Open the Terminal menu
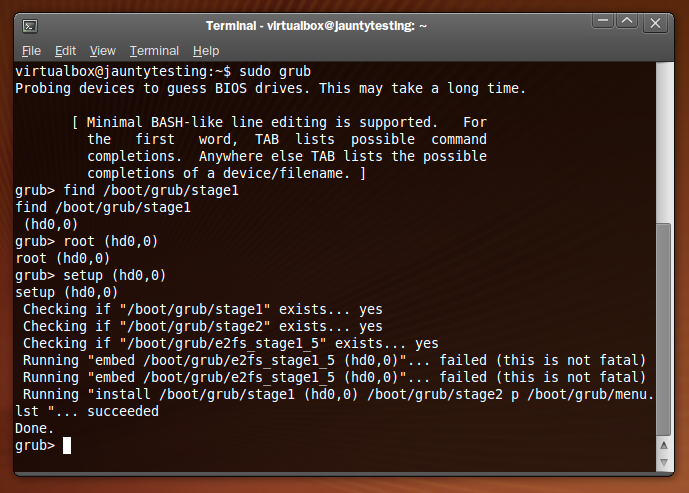The height and width of the screenshot is (493, 689). point(154,50)
